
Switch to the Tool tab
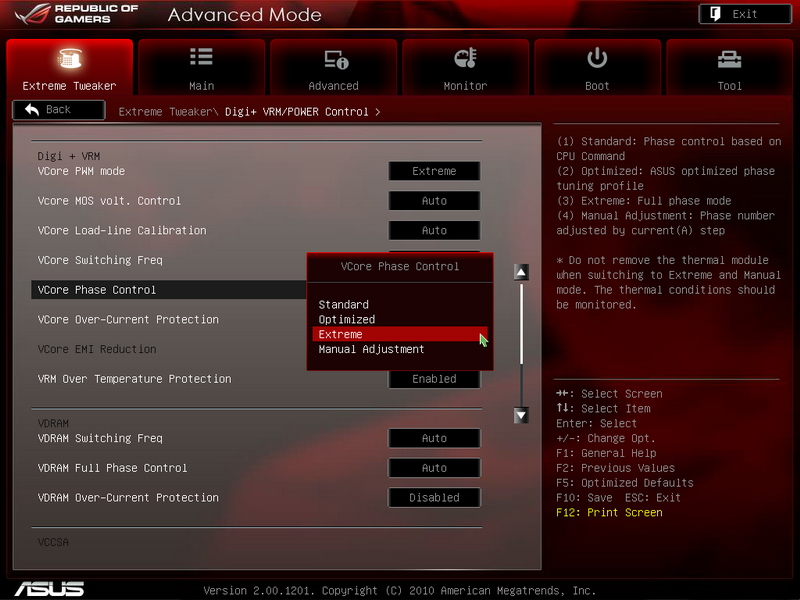click(x=730, y=67)
